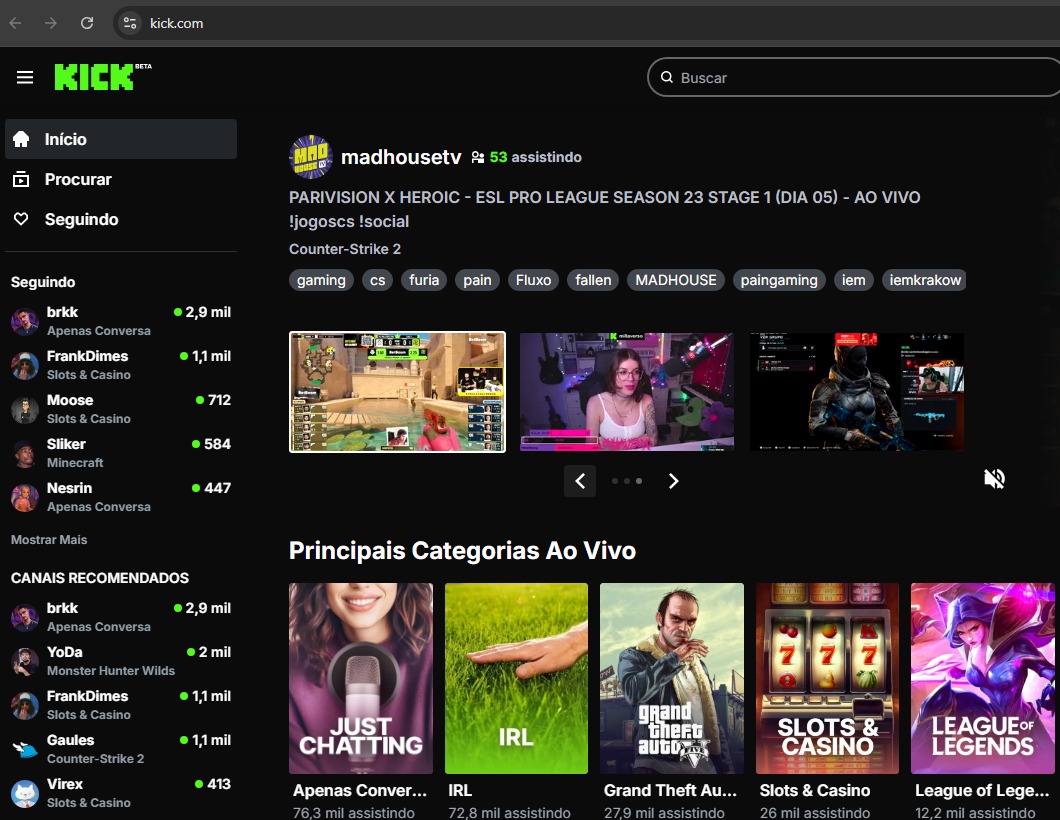Open Nesrin channel in sidebar
This screenshot has height=820, width=1060.
coord(121,497)
